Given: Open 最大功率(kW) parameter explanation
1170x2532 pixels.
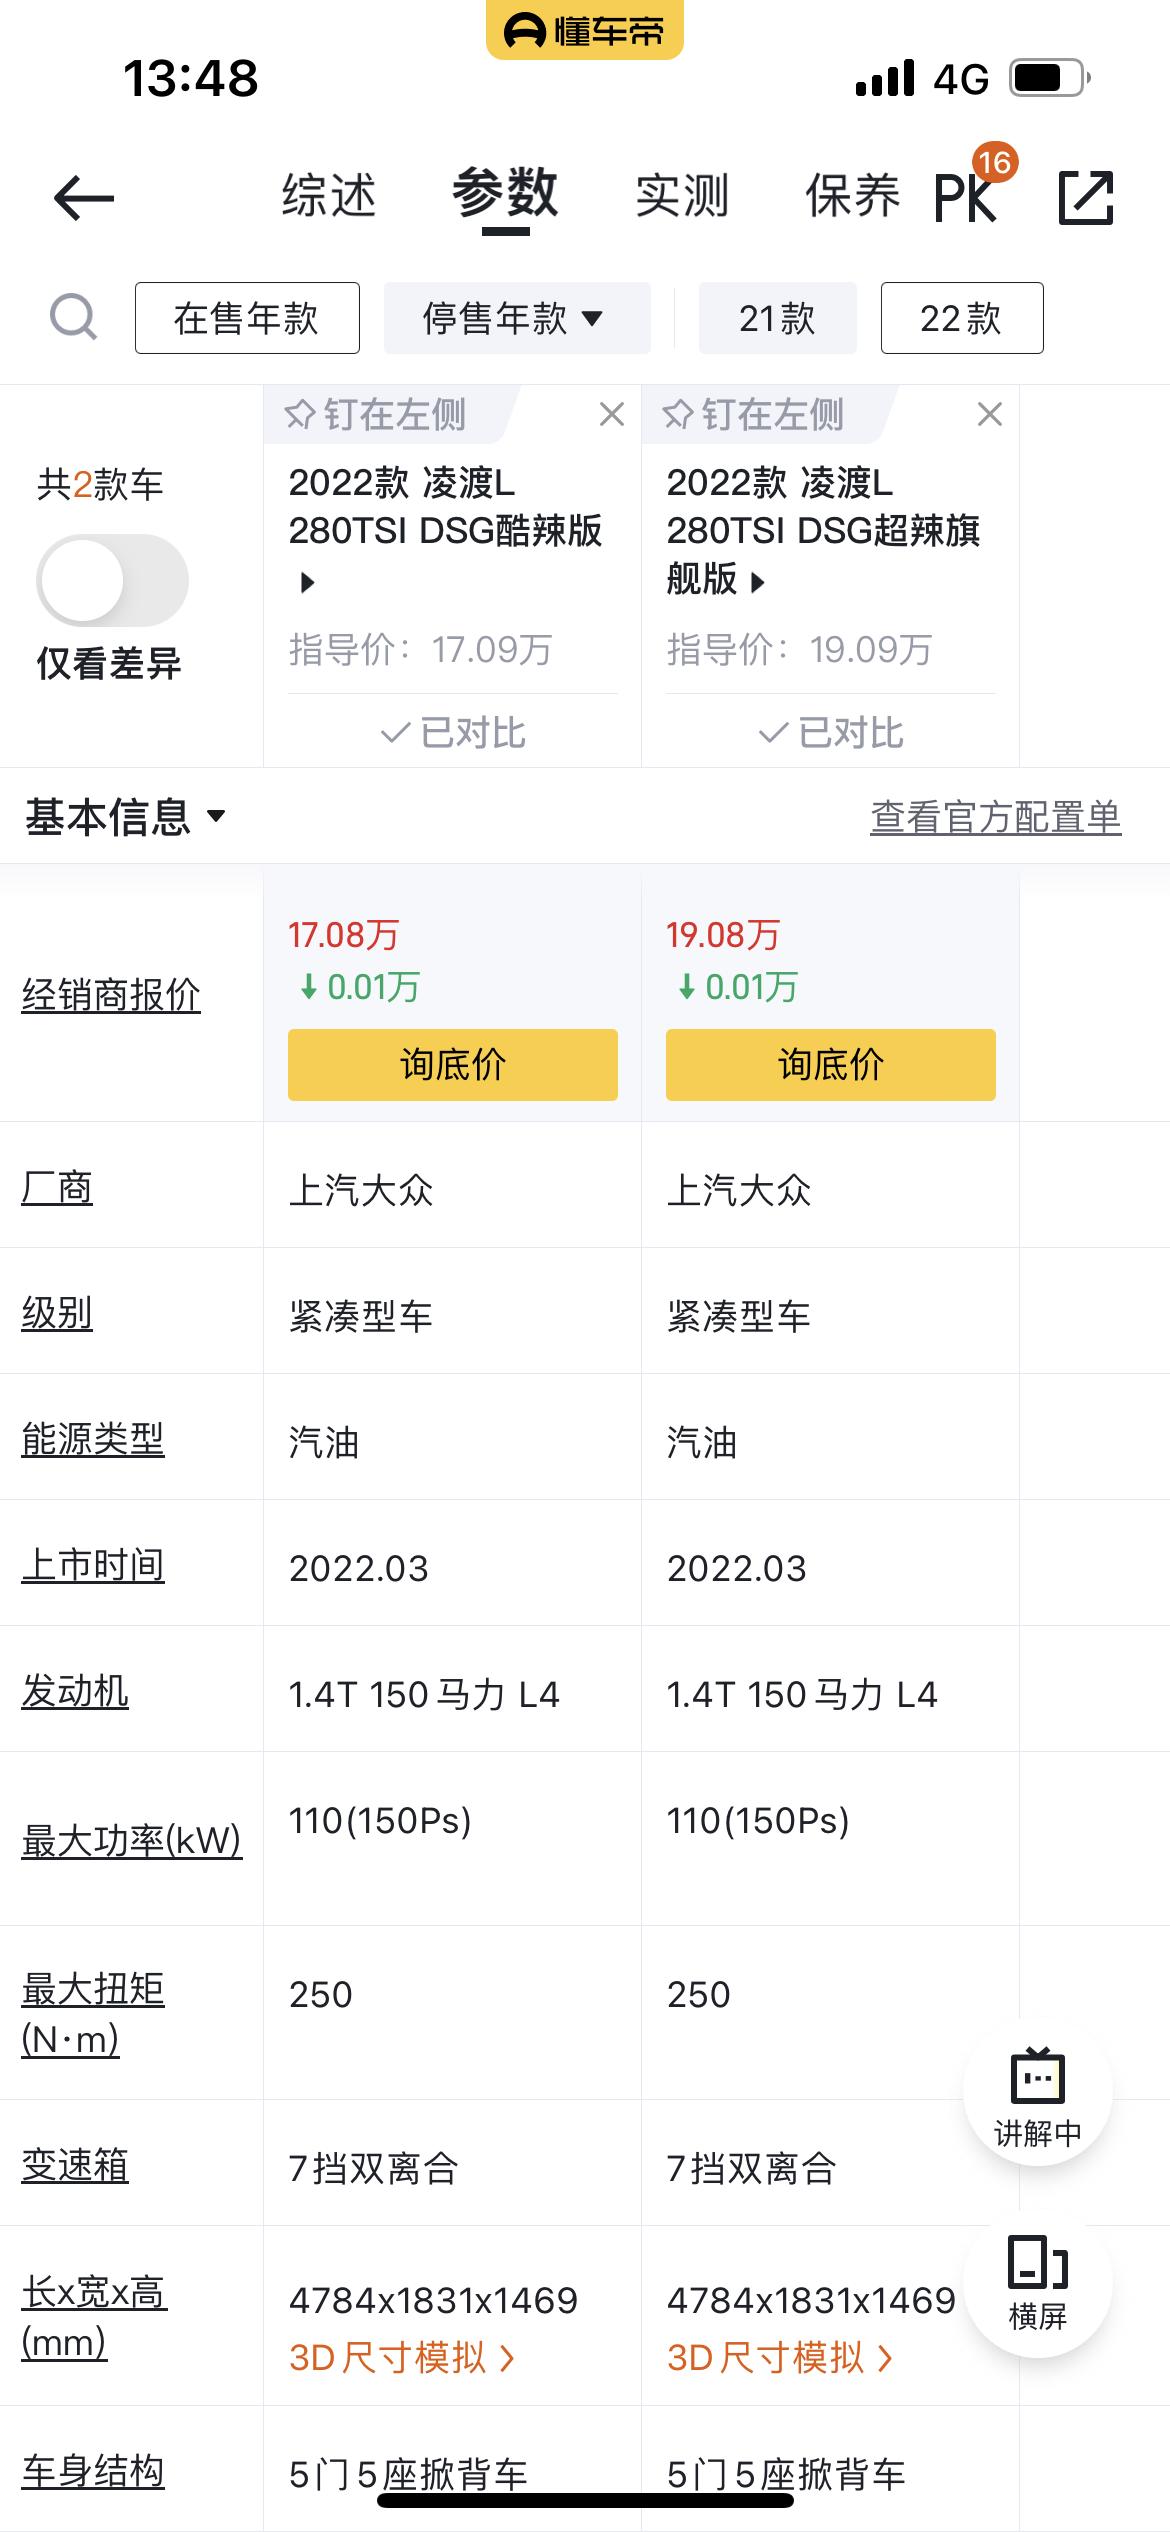Looking at the screenshot, I should point(132,1840).
